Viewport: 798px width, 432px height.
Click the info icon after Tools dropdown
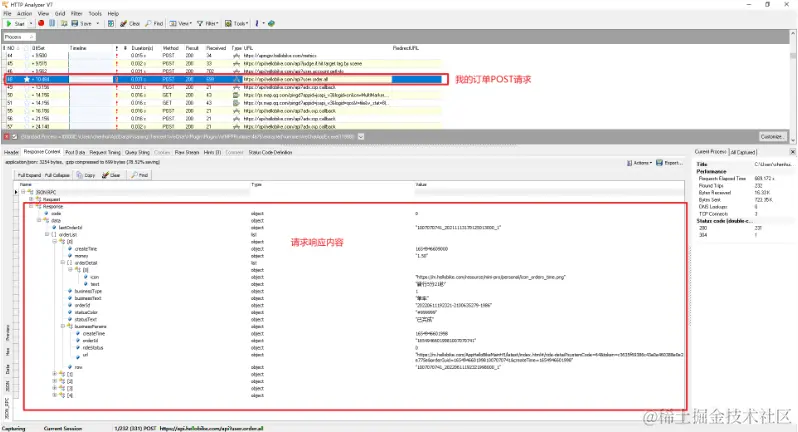tap(257, 23)
